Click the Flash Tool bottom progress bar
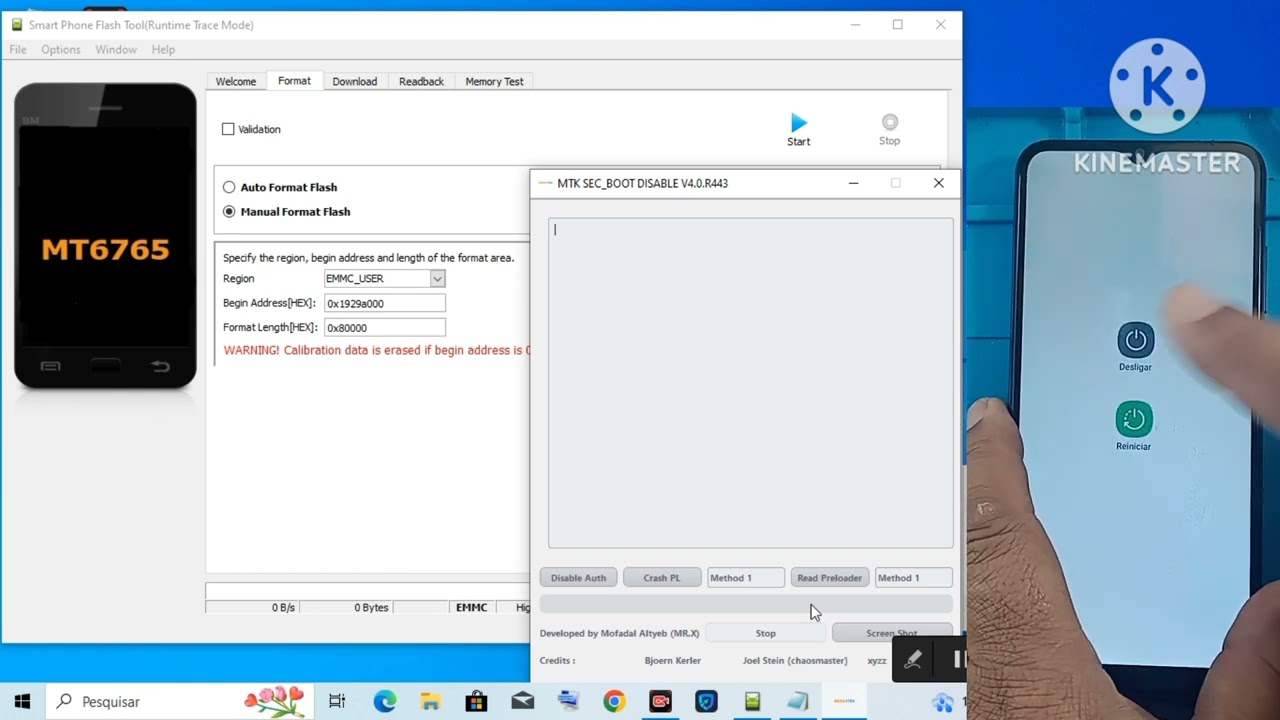 point(367,591)
